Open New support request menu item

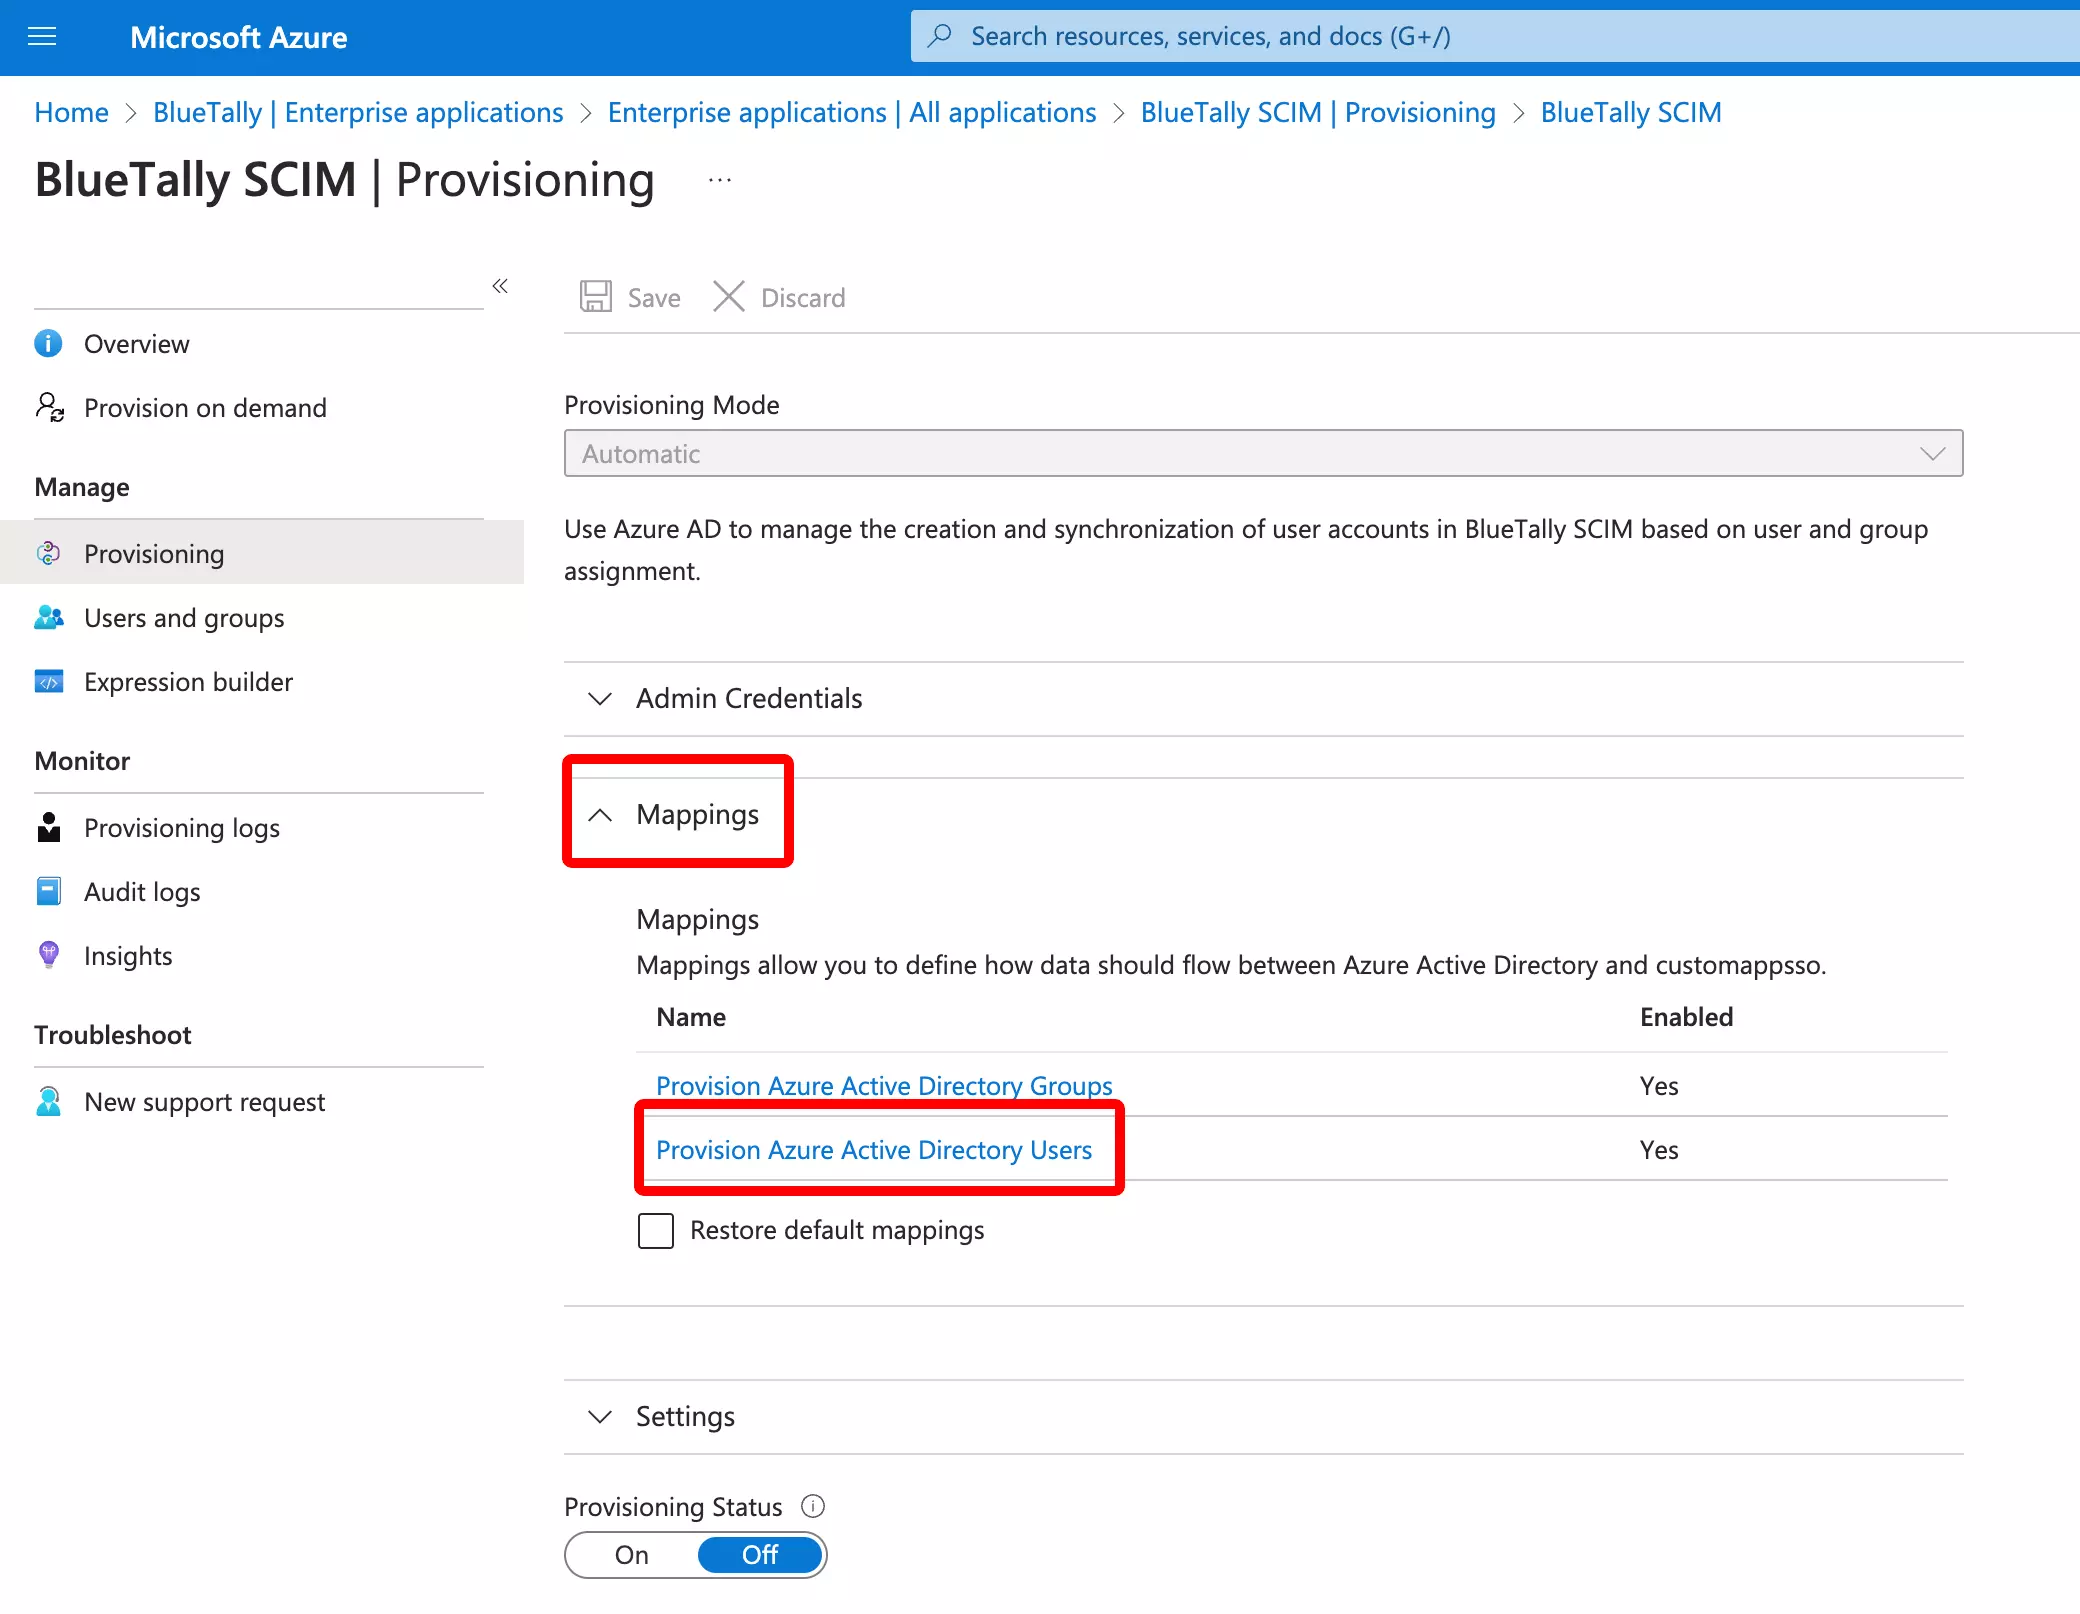click(204, 1102)
